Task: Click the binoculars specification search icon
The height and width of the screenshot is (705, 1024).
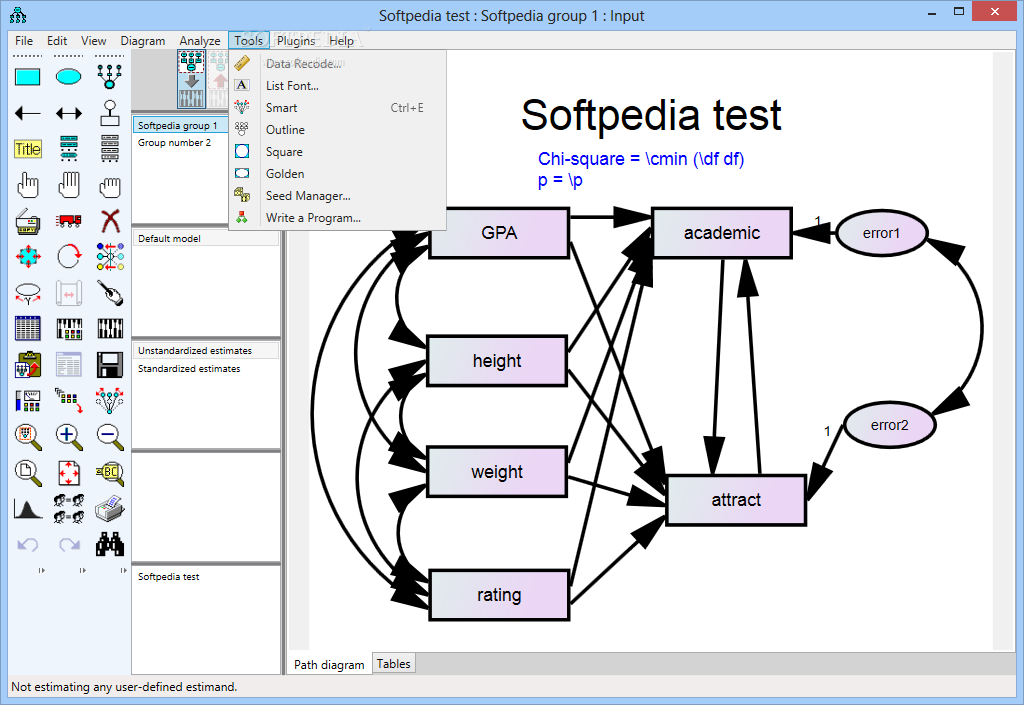Action: pyautogui.click(x=110, y=544)
